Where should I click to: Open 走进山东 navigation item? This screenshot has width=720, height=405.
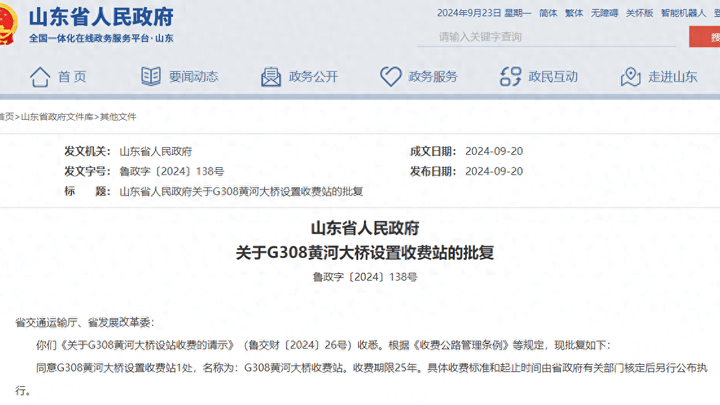[673, 77]
